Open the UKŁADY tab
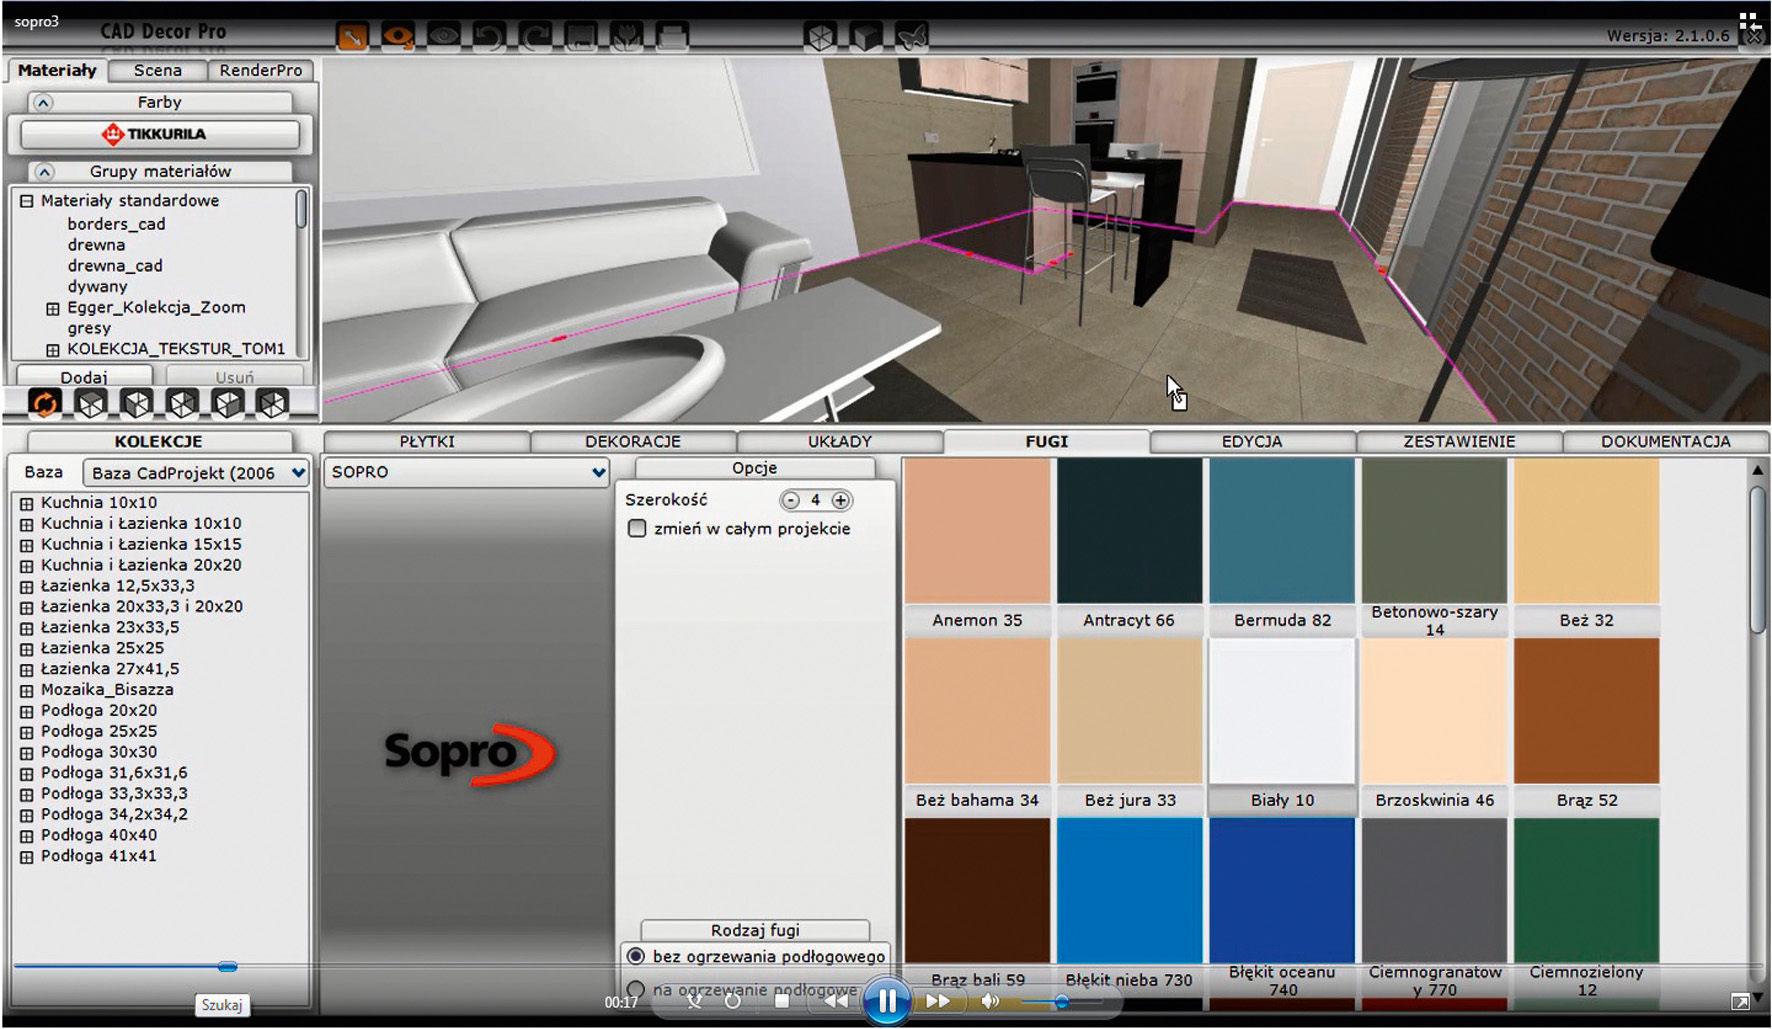 (x=840, y=441)
